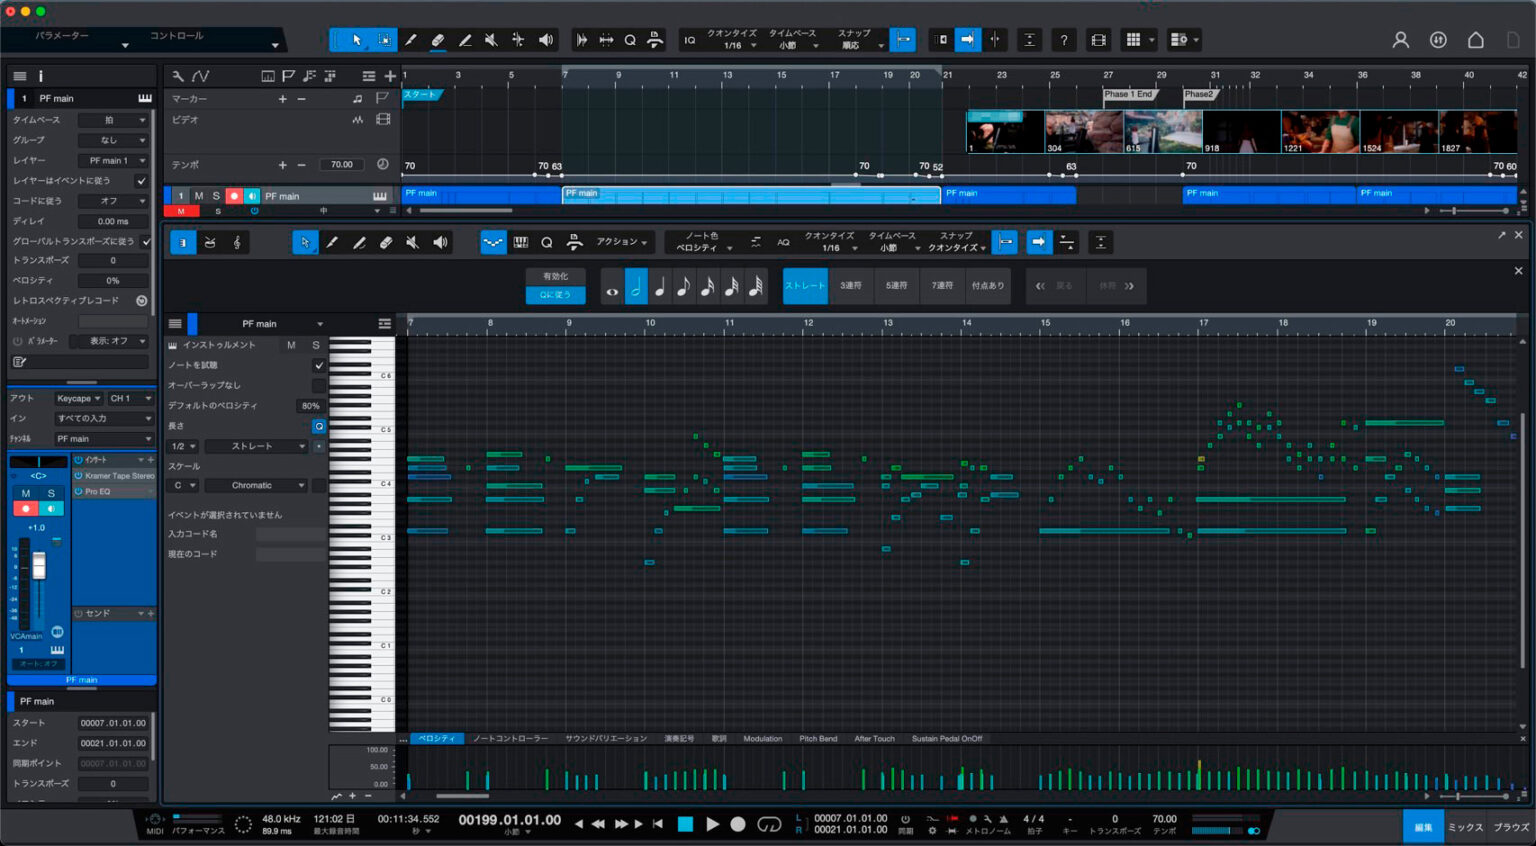This screenshot has width=1536, height=846.
Task: Click the add track plus icon
Action: point(390,76)
